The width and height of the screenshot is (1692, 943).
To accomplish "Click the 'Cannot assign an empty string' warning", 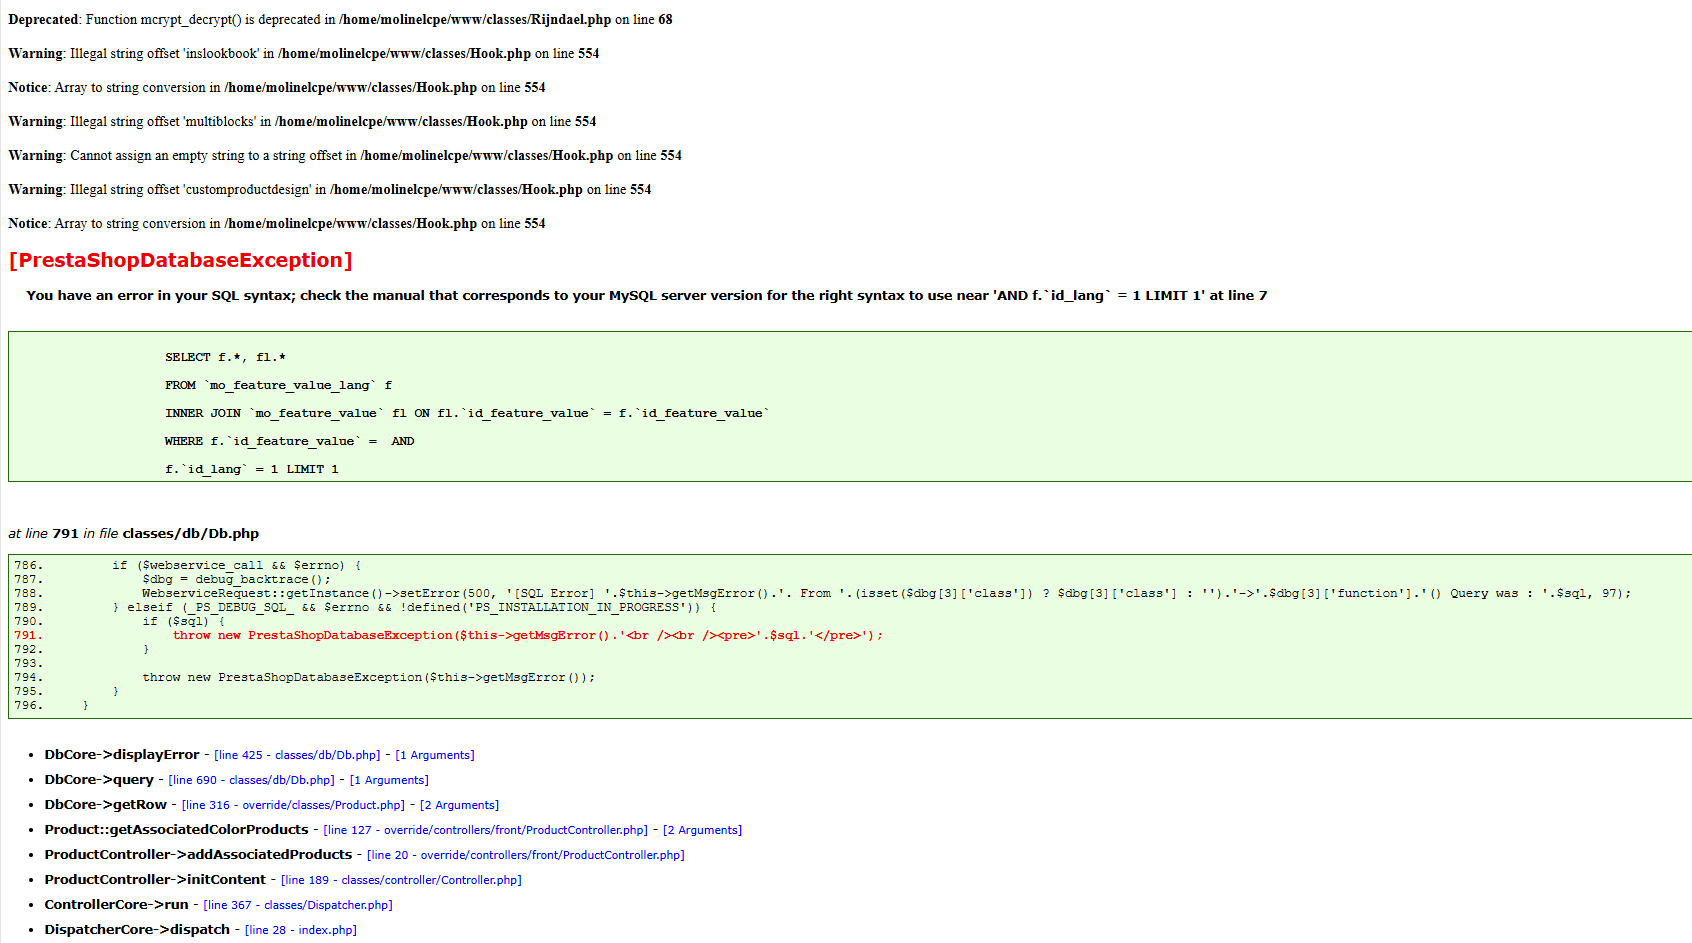I will pos(345,155).
